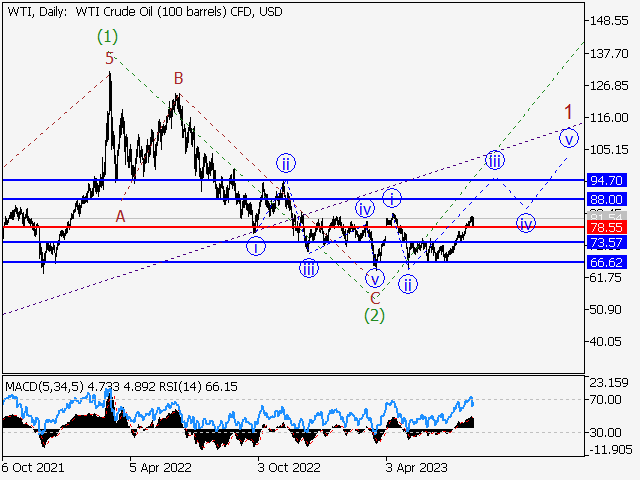The height and width of the screenshot is (480, 640).
Task: Select the green '(1)' wave label
Action: pos(107,37)
